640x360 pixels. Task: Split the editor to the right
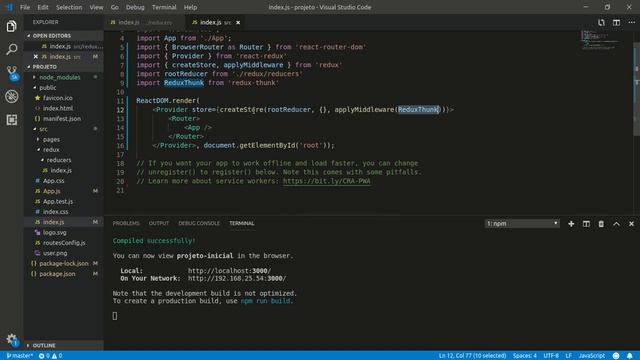click(616, 22)
